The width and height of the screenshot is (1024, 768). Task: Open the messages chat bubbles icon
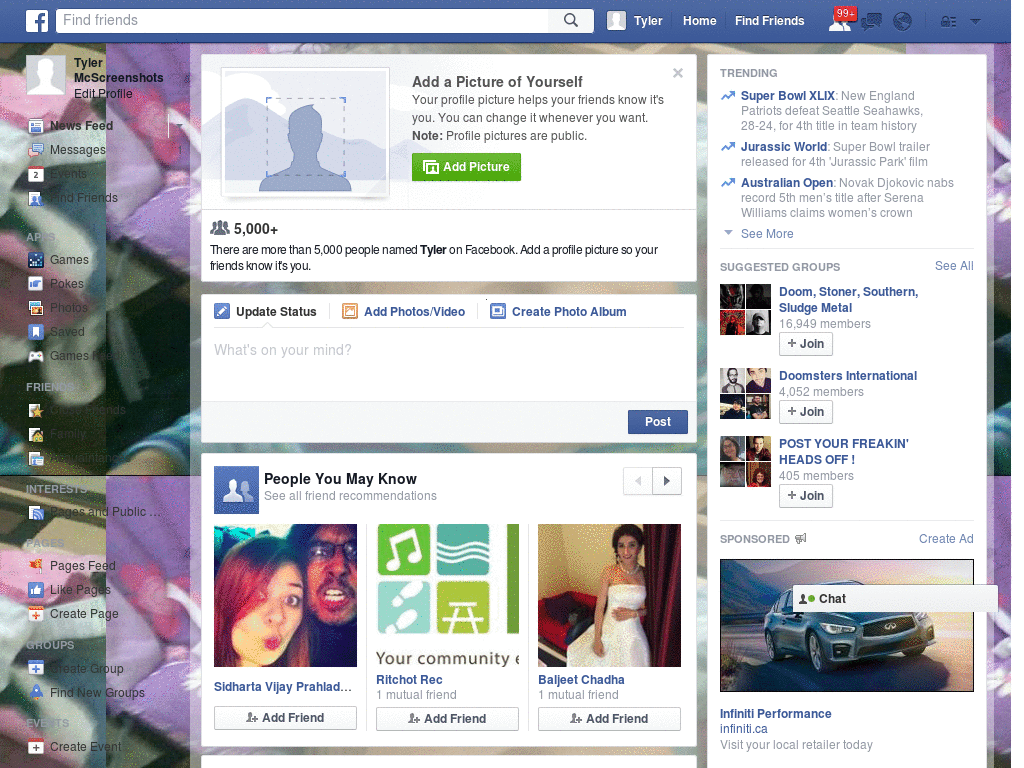point(871,22)
